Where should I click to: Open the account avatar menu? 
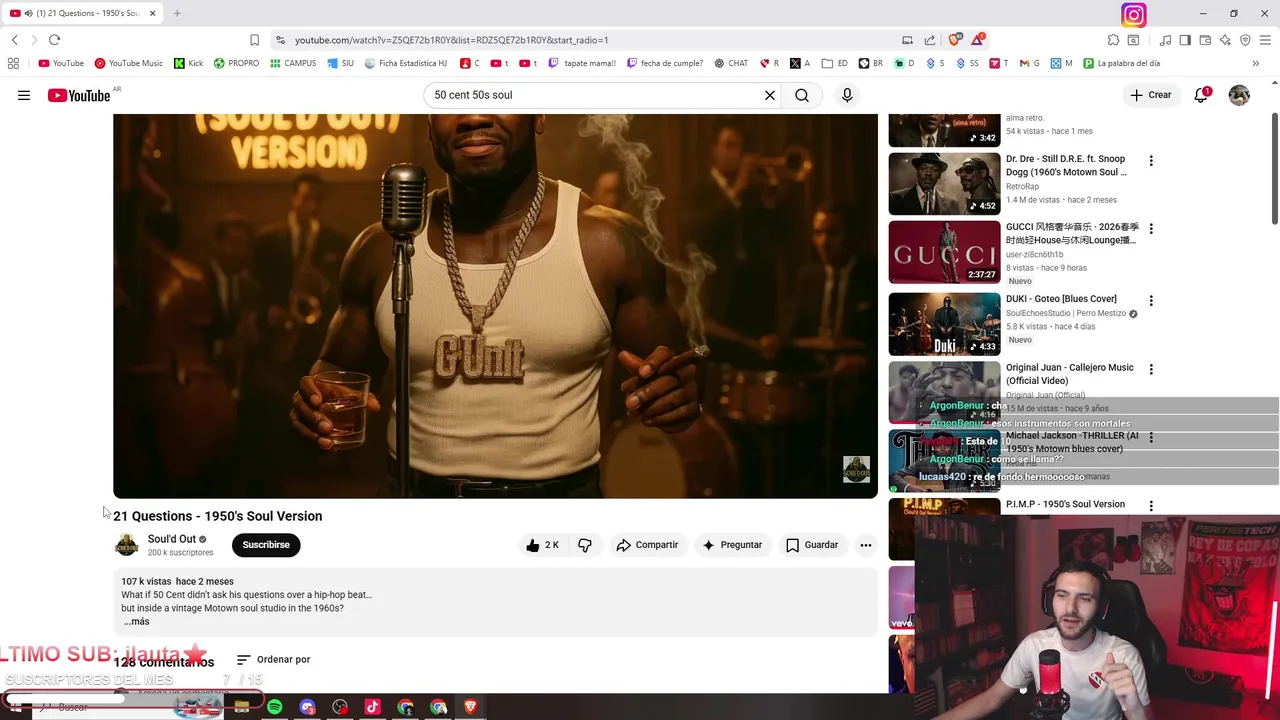point(1239,95)
